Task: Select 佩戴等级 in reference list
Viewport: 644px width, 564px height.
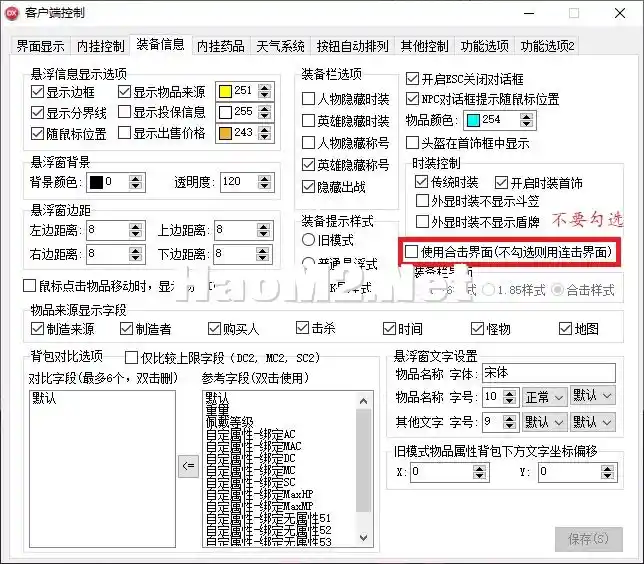Action: (x=230, y=422)
